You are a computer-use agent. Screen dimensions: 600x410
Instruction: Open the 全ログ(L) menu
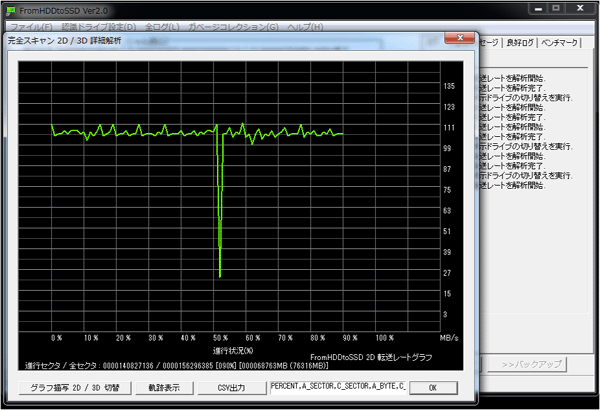tap(162, 27)
